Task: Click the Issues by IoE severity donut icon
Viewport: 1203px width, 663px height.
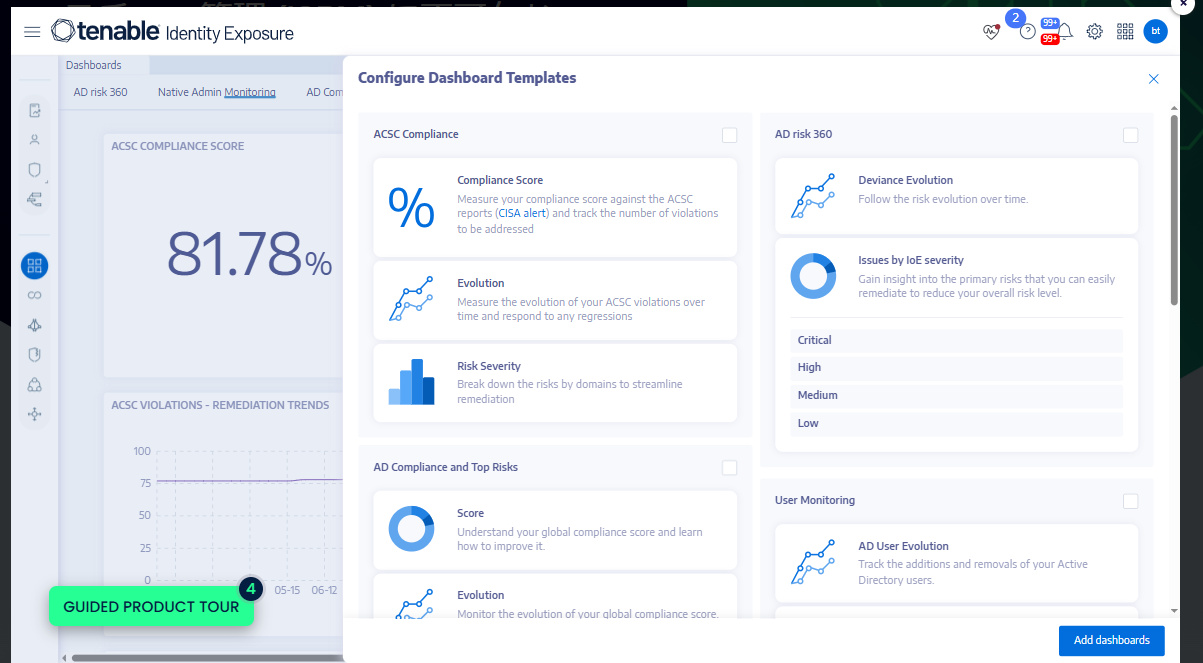Action: pos(813,276)
